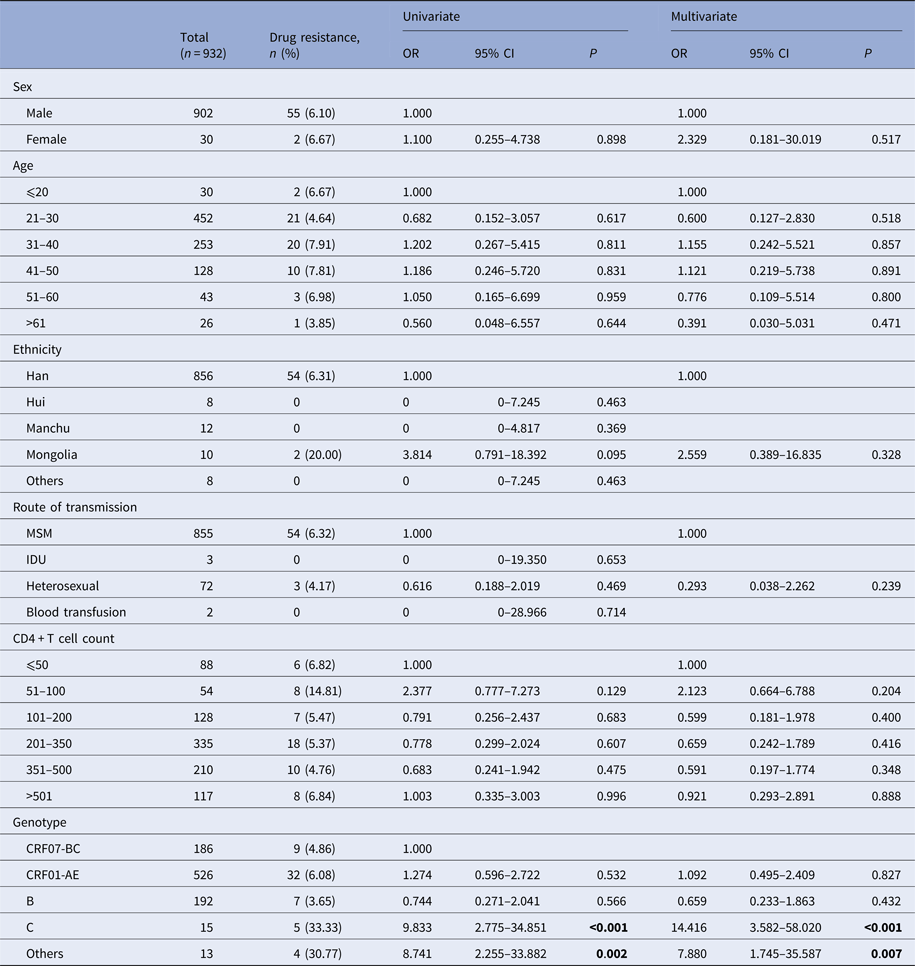Select the Han ethnicity row label
This screenshot has width=915, height=966.
[x=39, y=376]
